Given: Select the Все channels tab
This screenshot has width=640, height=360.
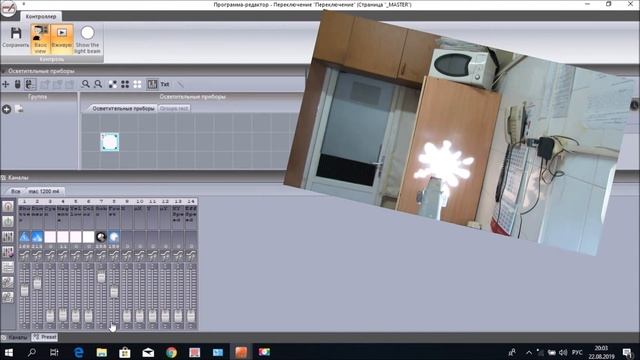Looking at the screenshot, I should coord(16,191).
